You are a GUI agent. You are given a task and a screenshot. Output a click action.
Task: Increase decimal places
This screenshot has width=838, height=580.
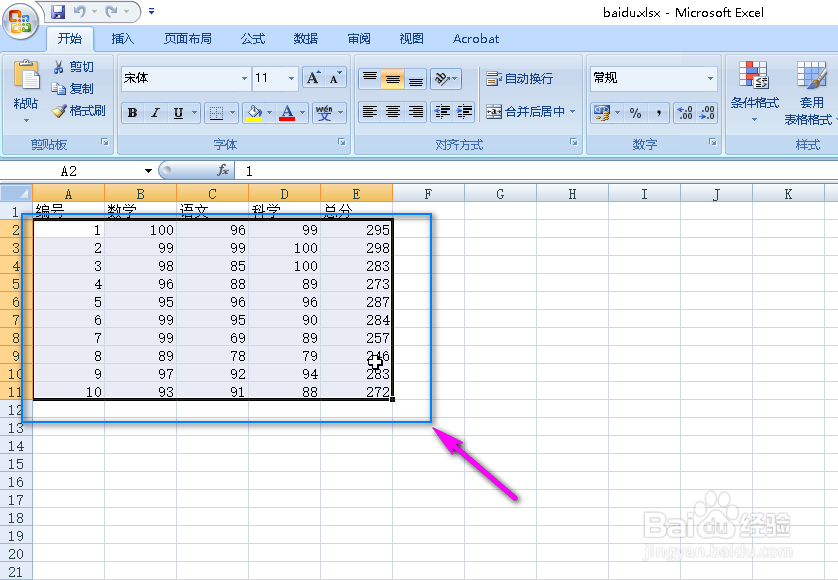tap(685, 113)
